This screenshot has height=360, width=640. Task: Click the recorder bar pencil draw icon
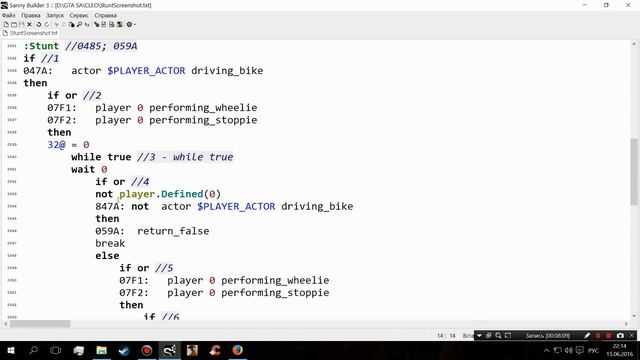(587, 336)
